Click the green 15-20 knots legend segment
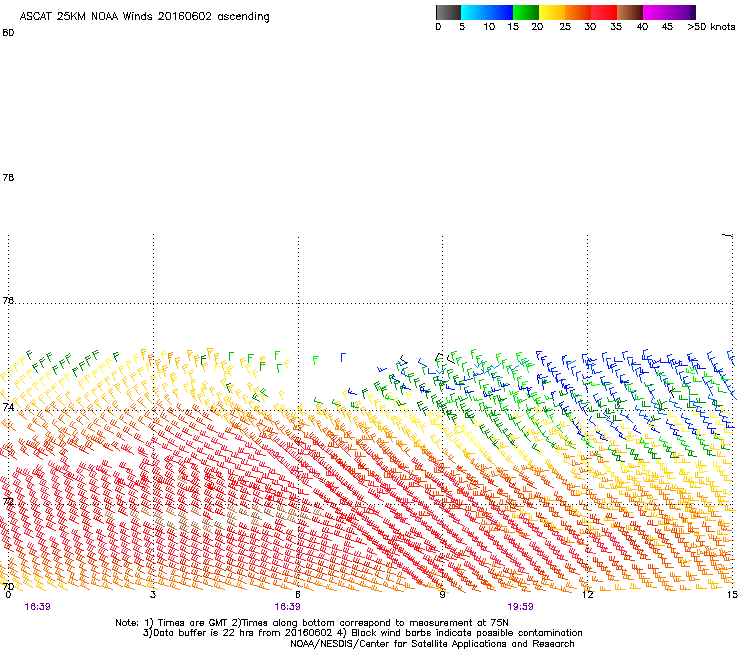Screen dimensions: 740x650 (x=526, y=12)
